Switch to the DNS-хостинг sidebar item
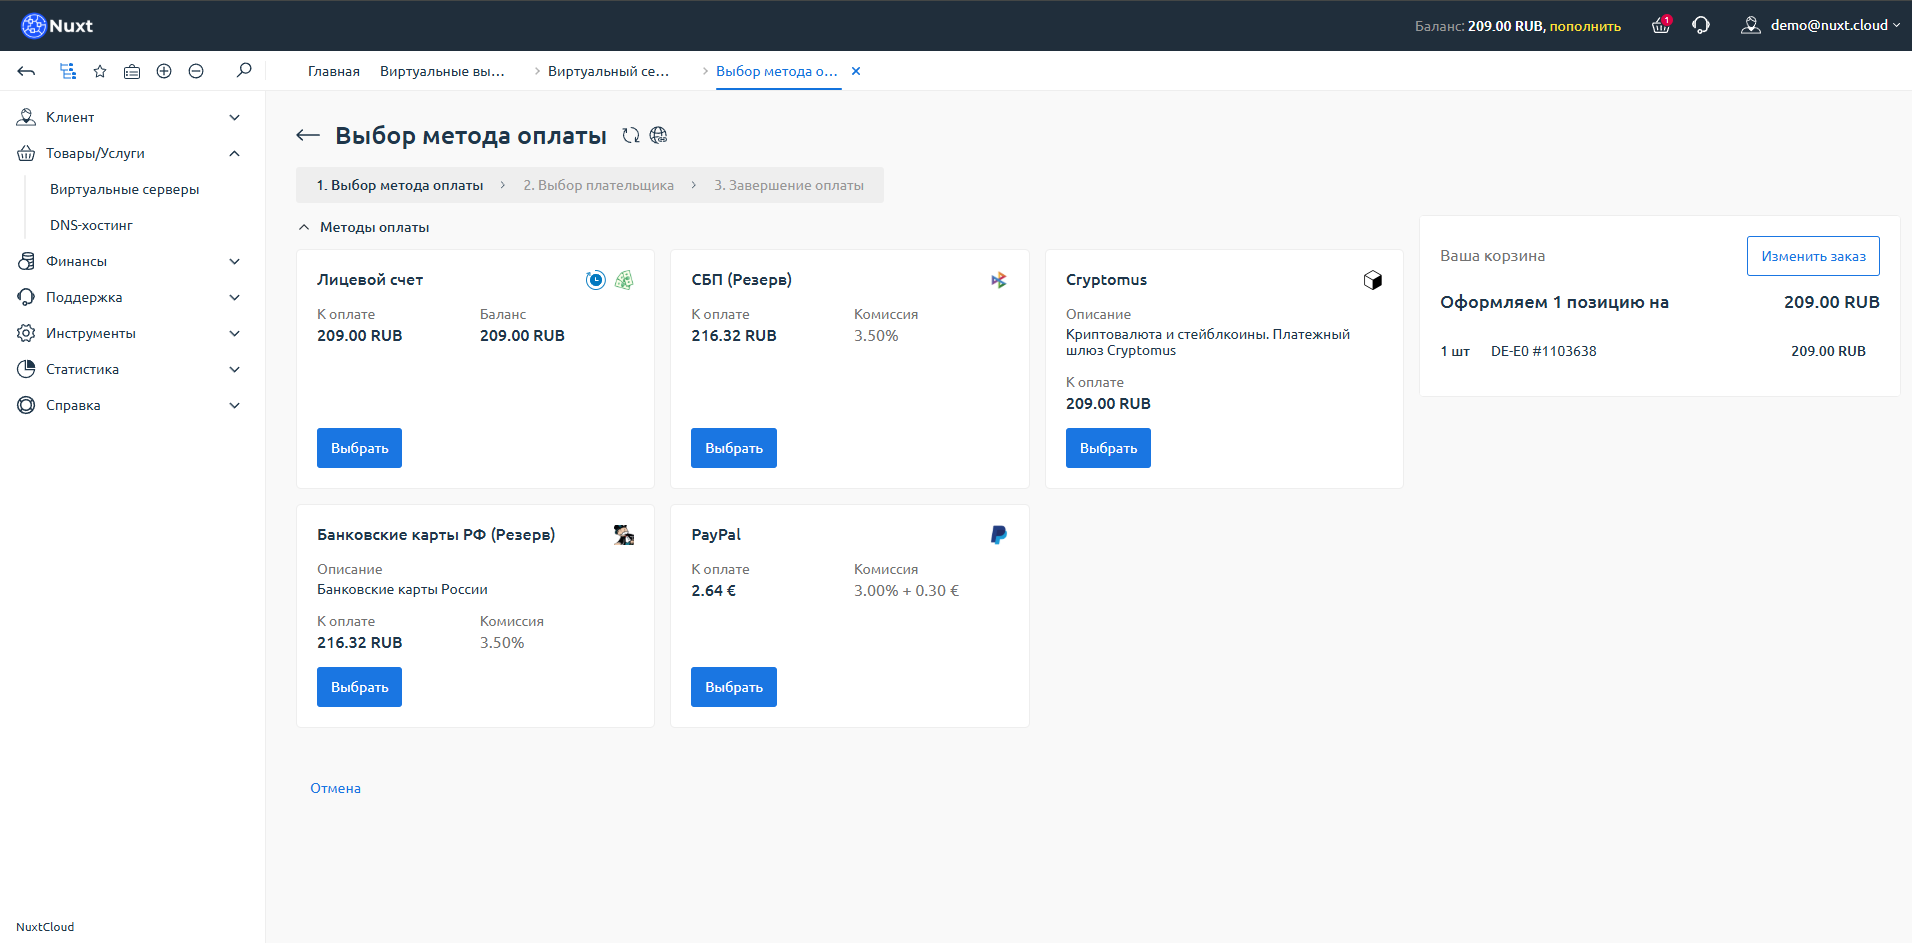1912x943 pixels. (89, 225)
